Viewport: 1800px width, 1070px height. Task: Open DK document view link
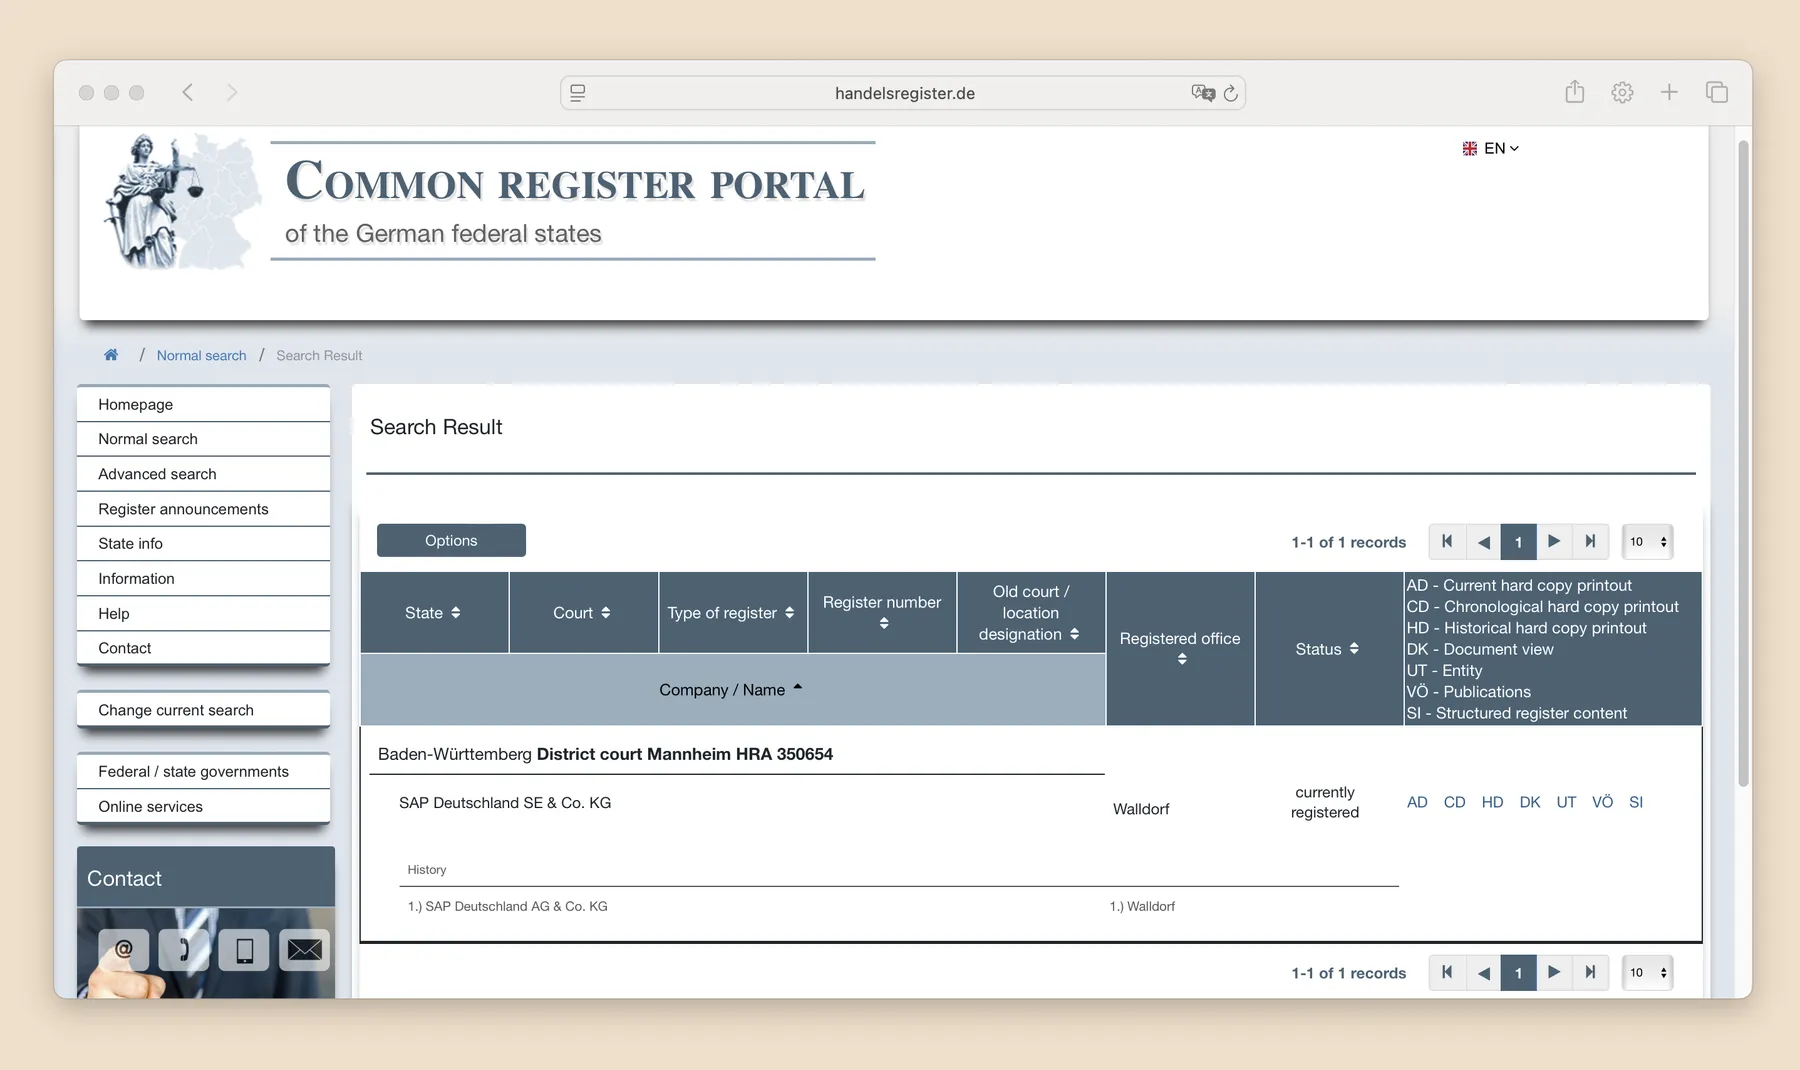[x=1530, y=802]
